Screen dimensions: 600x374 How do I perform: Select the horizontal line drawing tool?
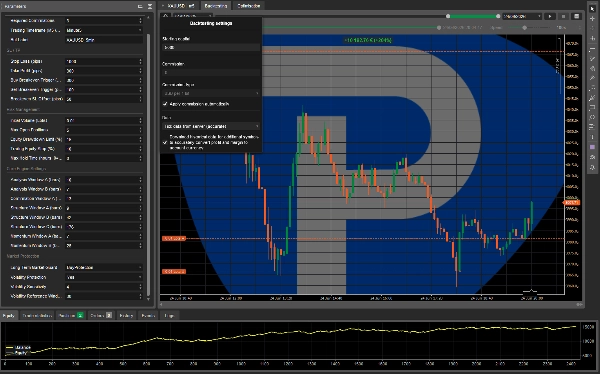tap(593, 49)
